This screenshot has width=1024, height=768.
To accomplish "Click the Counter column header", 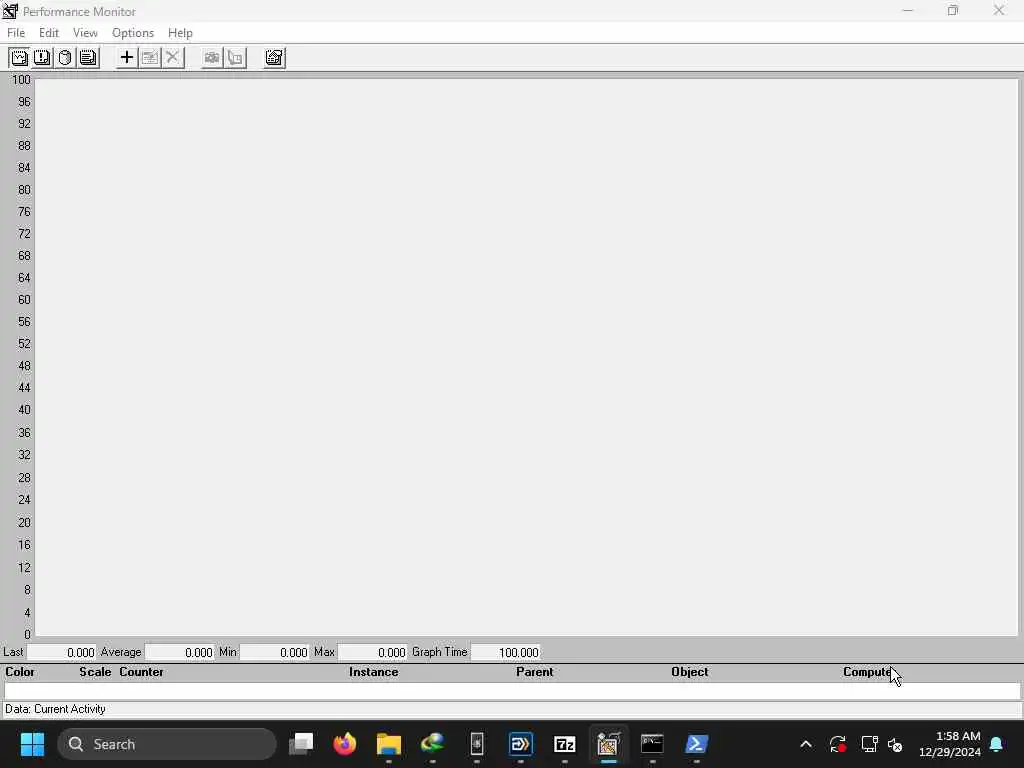I will (x=141, y=672).
